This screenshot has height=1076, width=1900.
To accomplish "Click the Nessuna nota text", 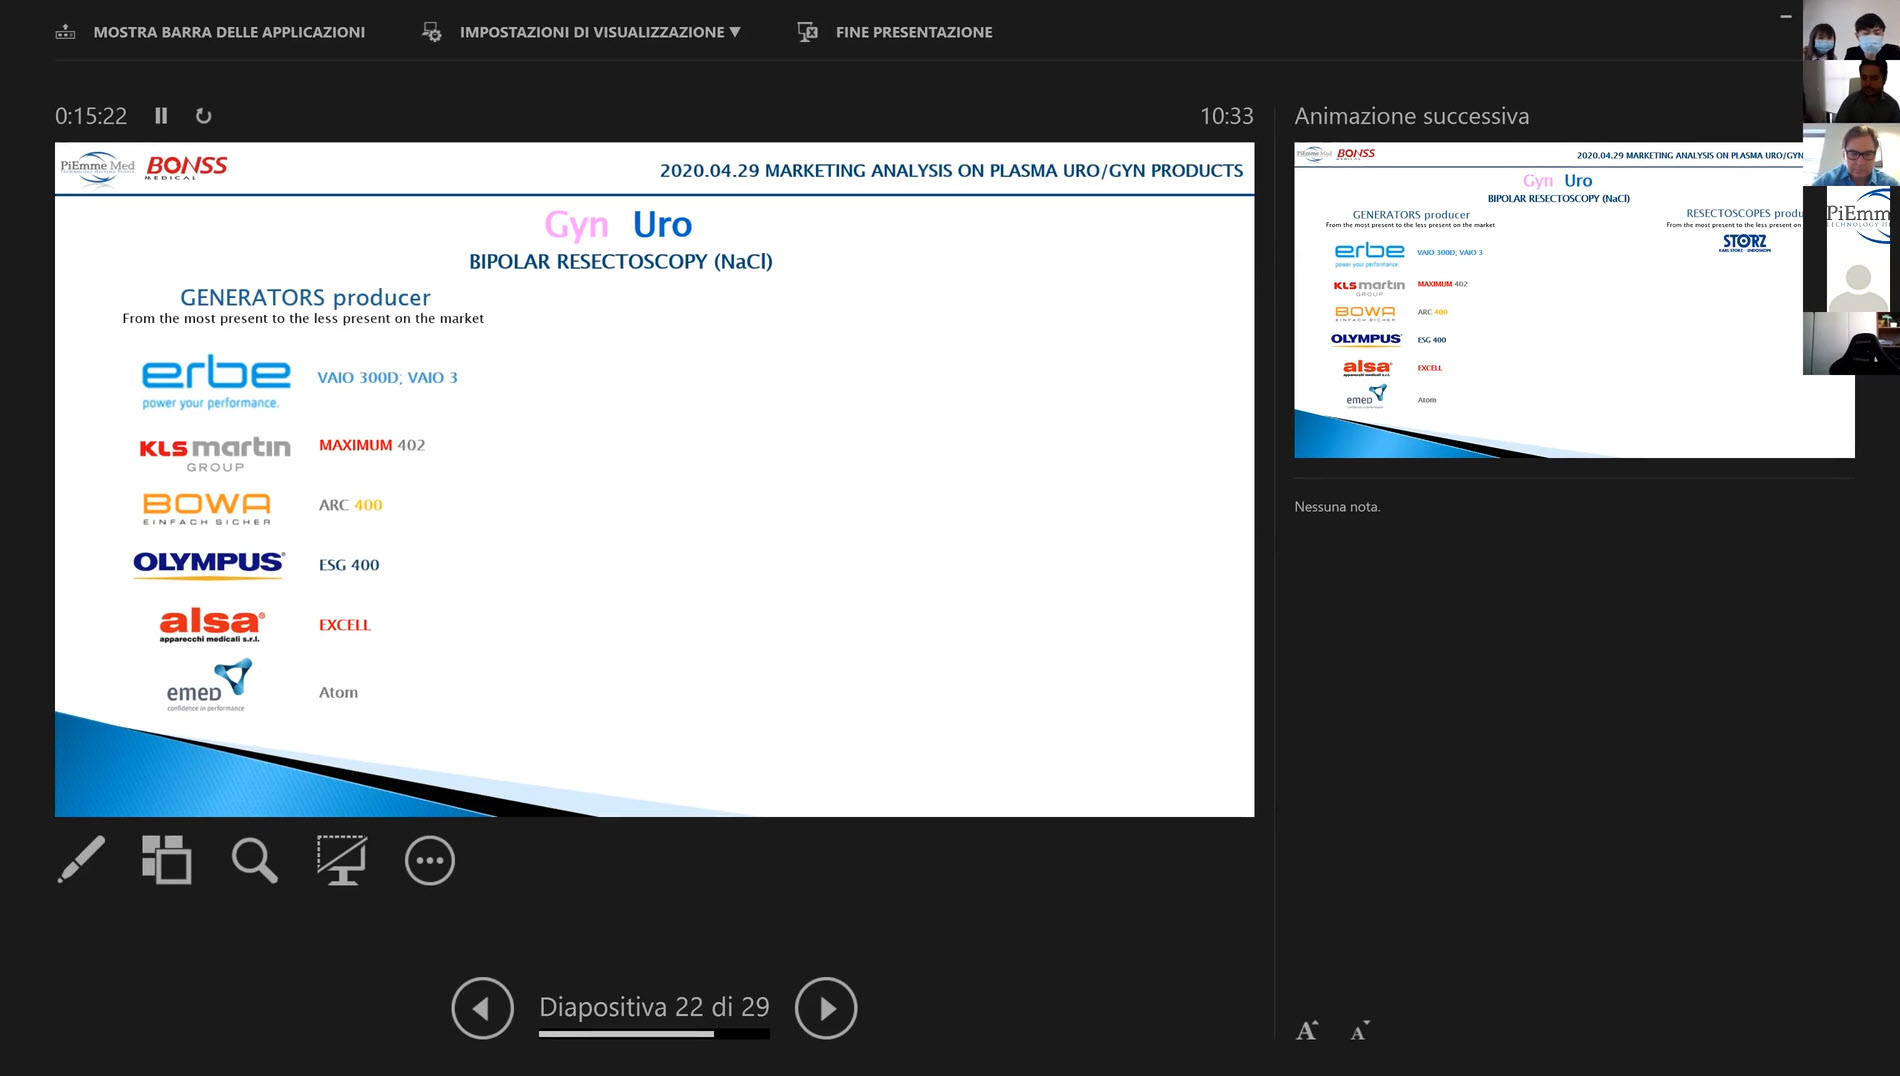I will point(1337,507).
